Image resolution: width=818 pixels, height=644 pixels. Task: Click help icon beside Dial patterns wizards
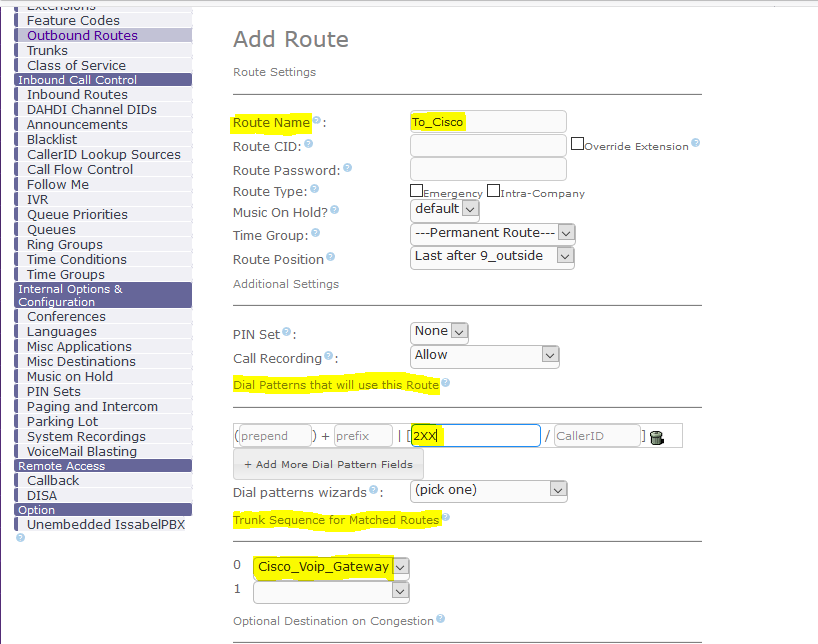[374, 490]
